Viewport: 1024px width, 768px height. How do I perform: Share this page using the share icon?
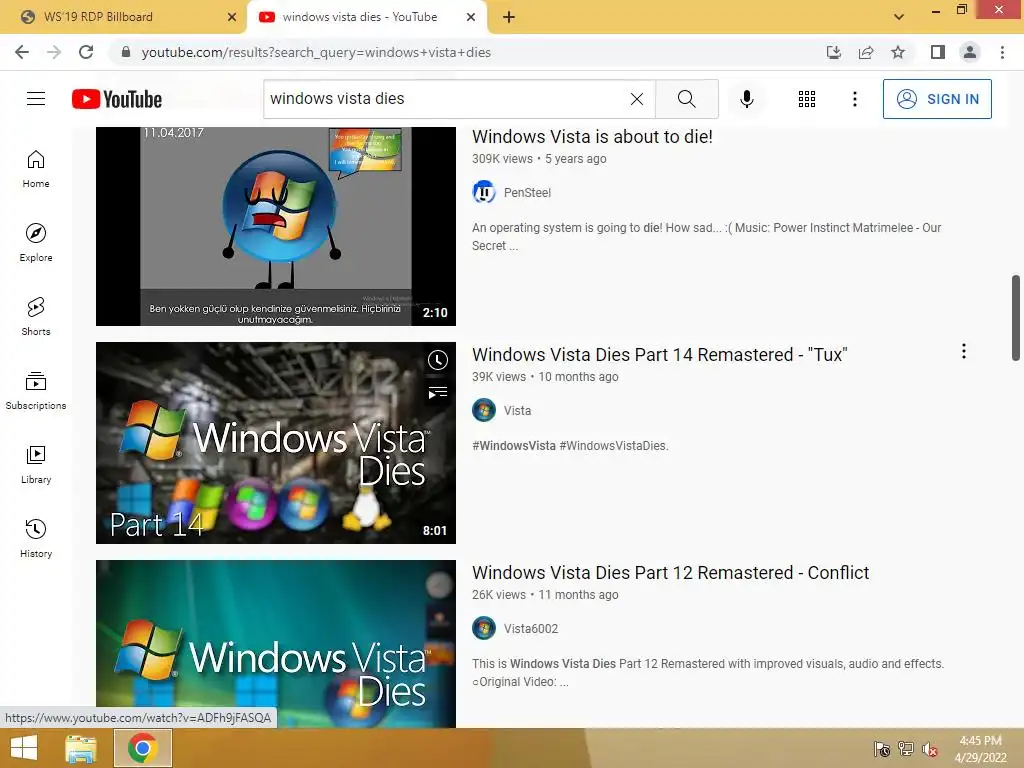[x=866, y=52]
